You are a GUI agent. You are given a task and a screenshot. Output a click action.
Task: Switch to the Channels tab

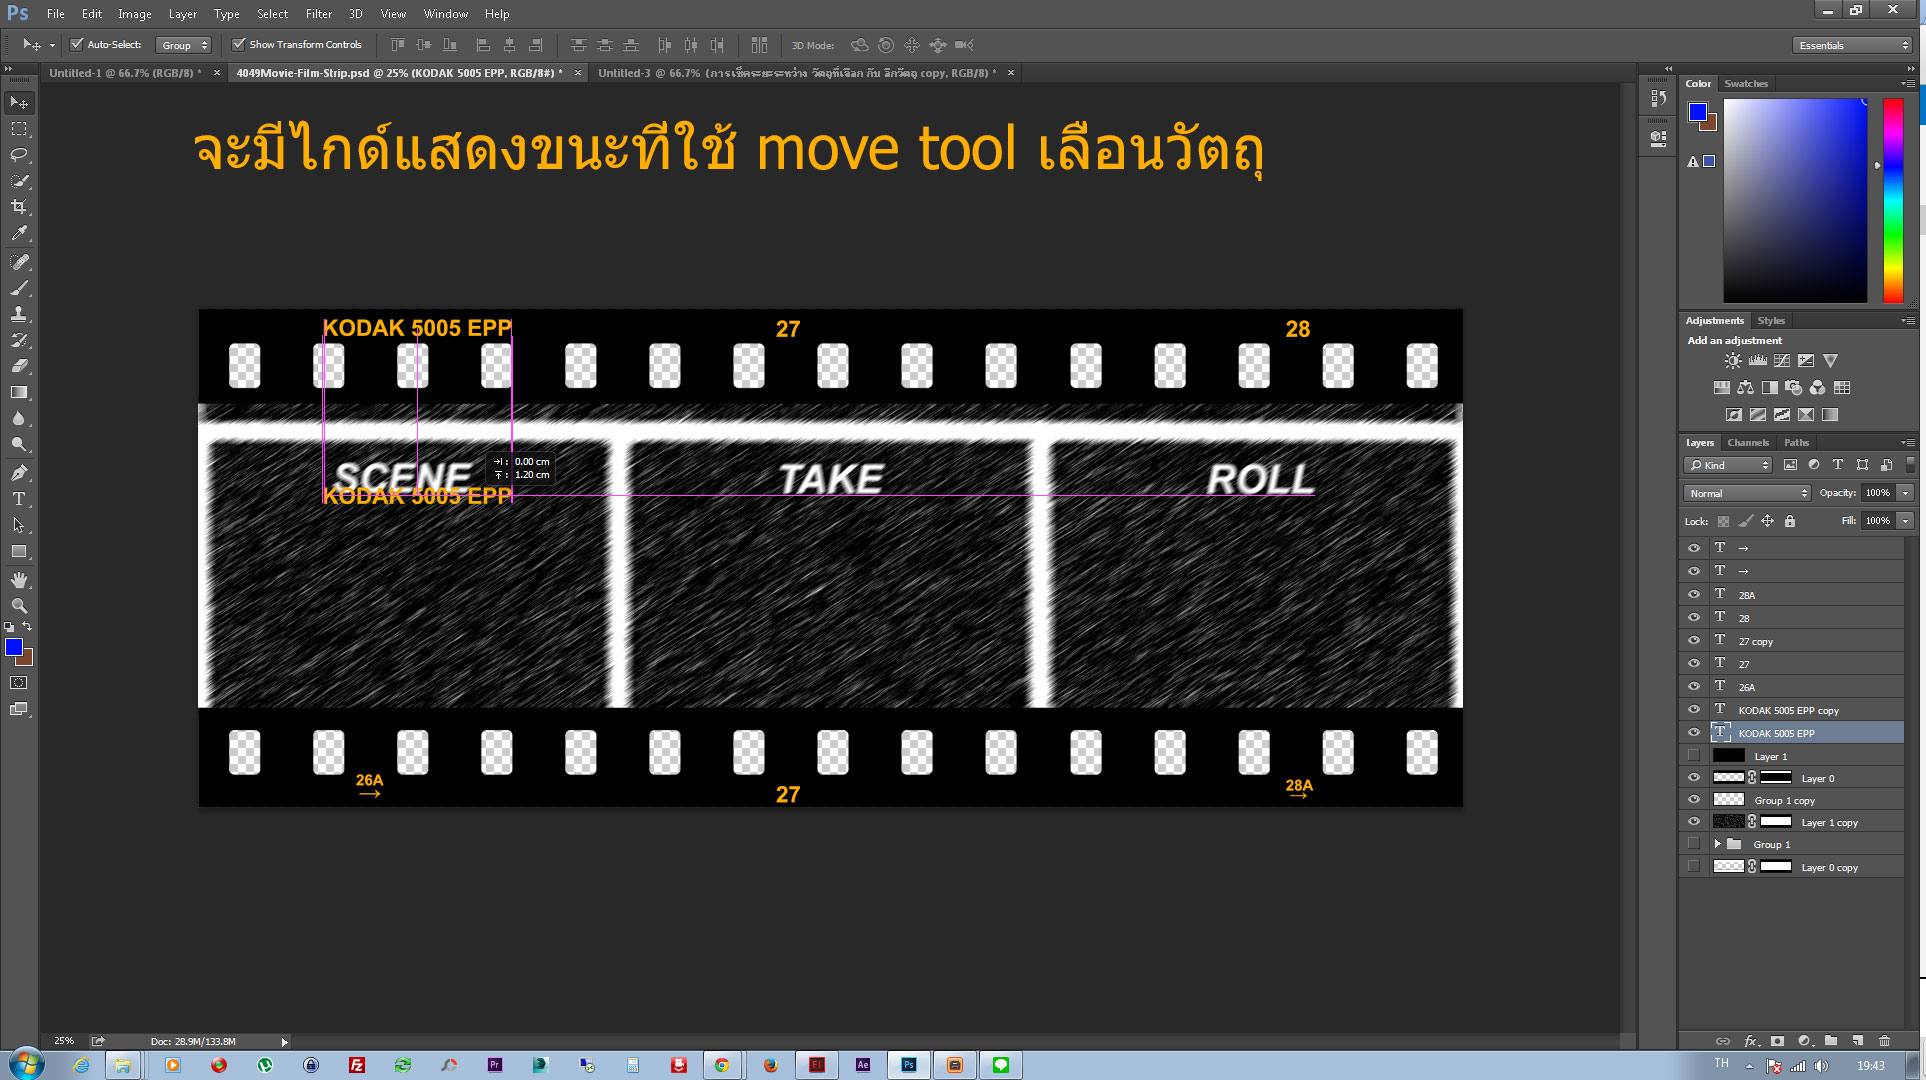1747,442
